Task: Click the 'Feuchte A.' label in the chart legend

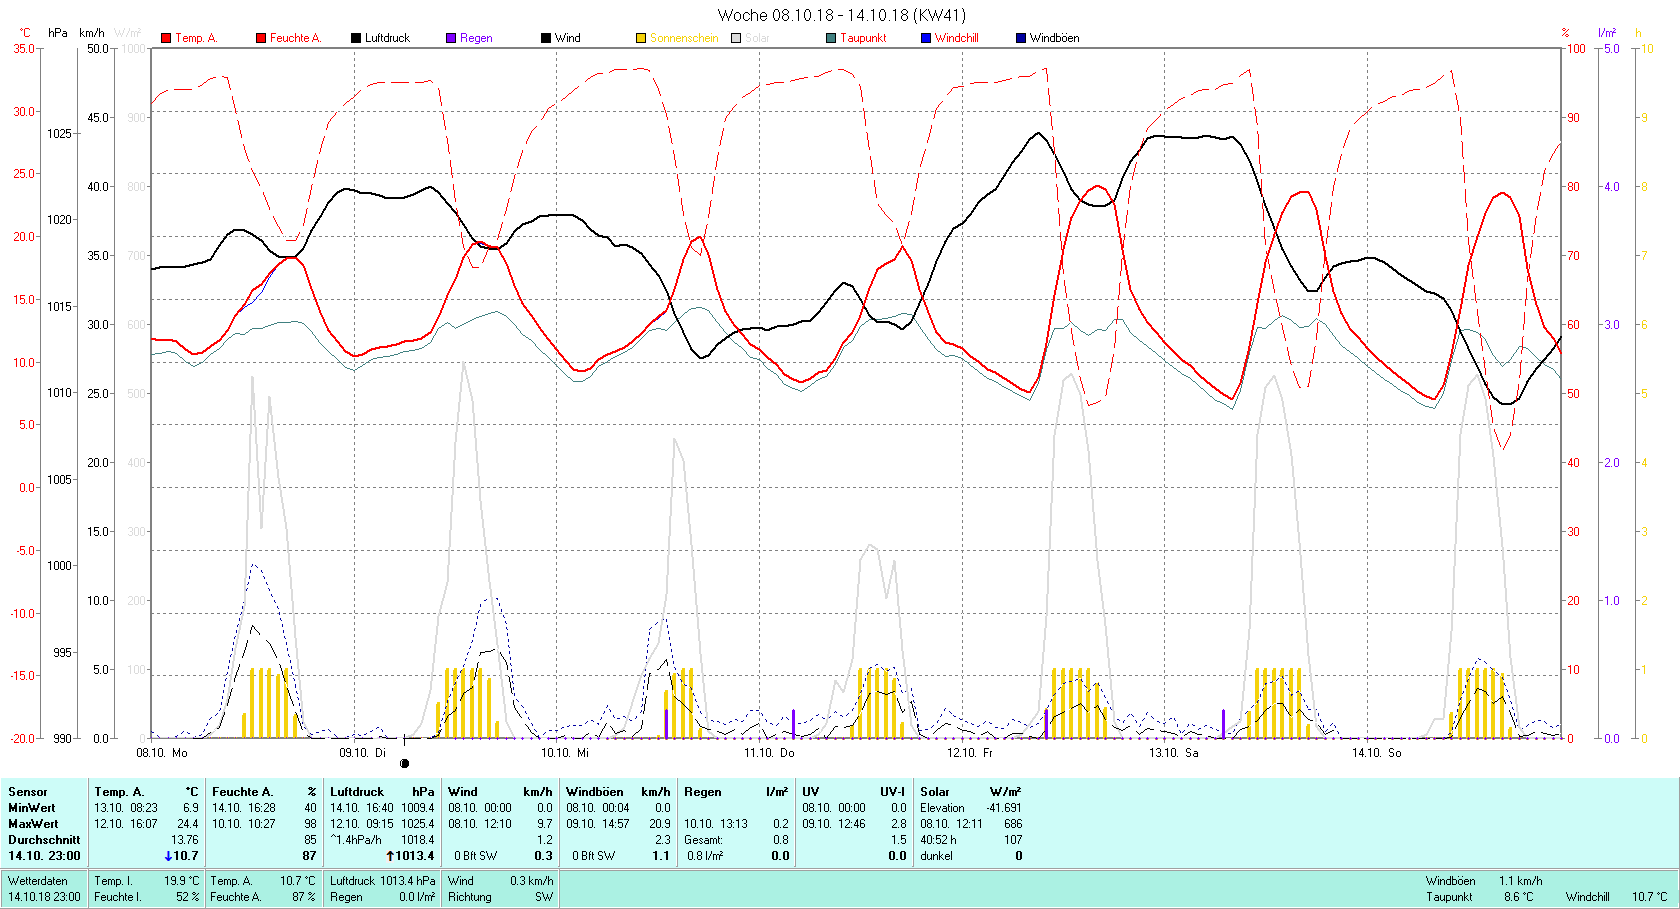Action: pyautogui.click(x=295, y=38)
